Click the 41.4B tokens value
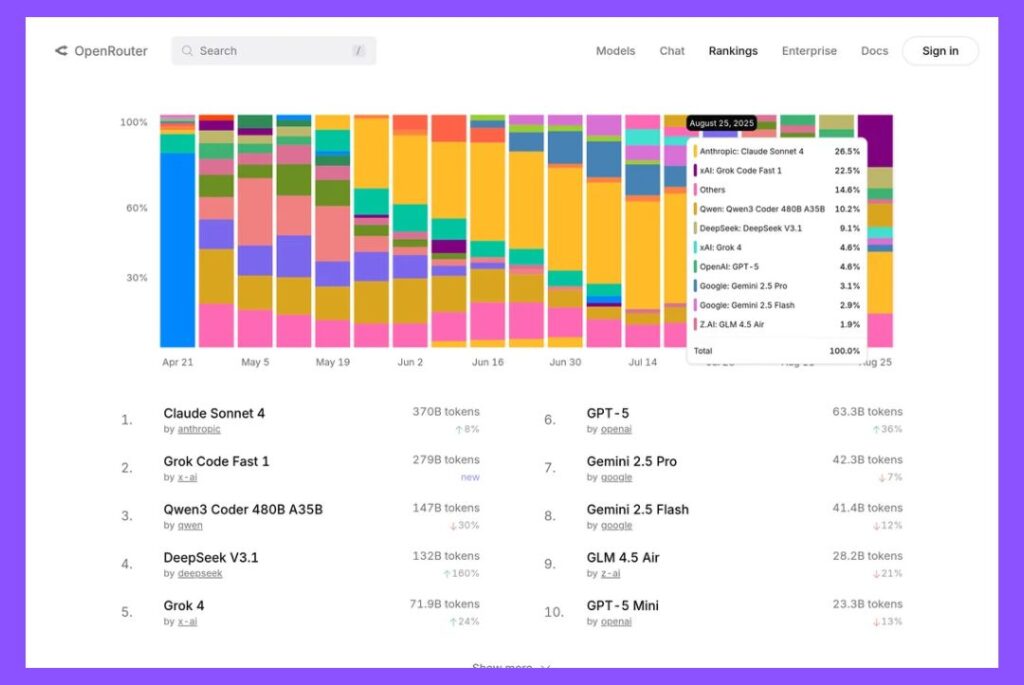1024x685 pixels. tap(867, 507)
